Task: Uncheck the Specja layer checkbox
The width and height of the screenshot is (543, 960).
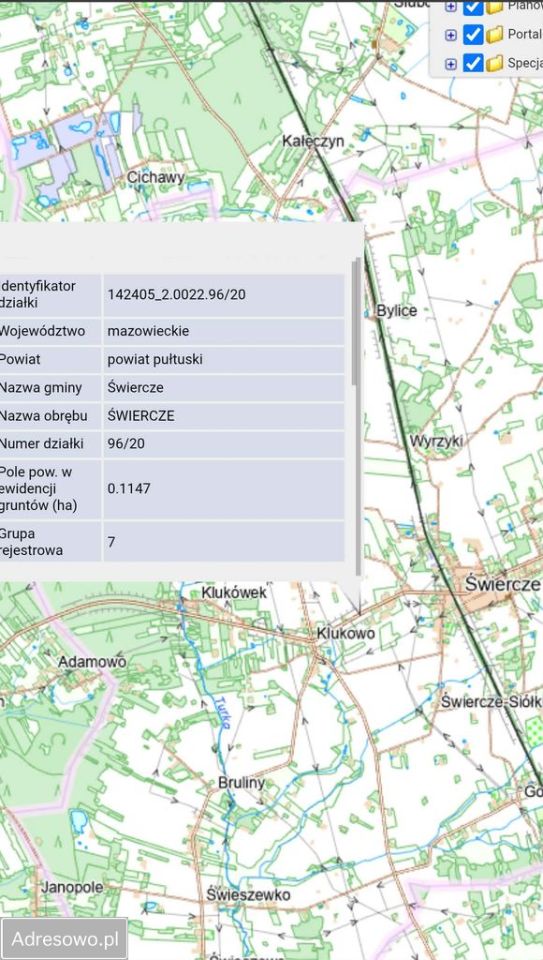Action: [x=473, y=62]
